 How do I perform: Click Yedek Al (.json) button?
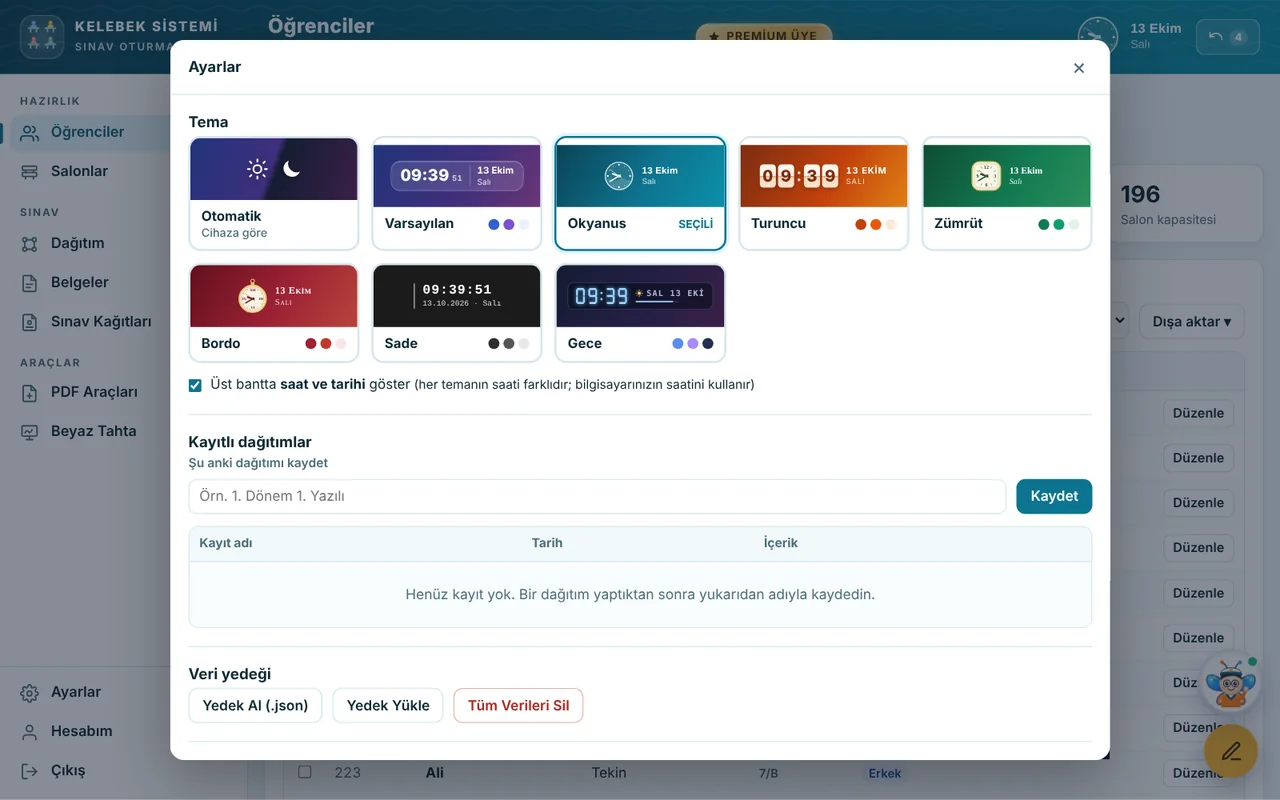256,705
